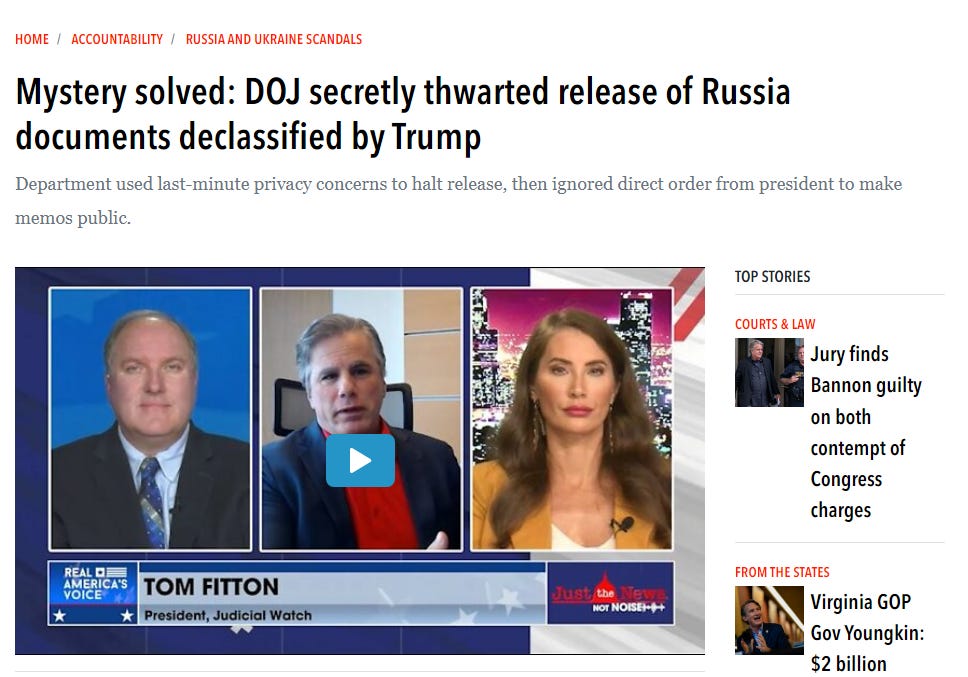Open RUSSIA AND UKRAINE SCANDALS breadcrumb
The width and height of the screenshot is (968, 677).
[273, 39]
